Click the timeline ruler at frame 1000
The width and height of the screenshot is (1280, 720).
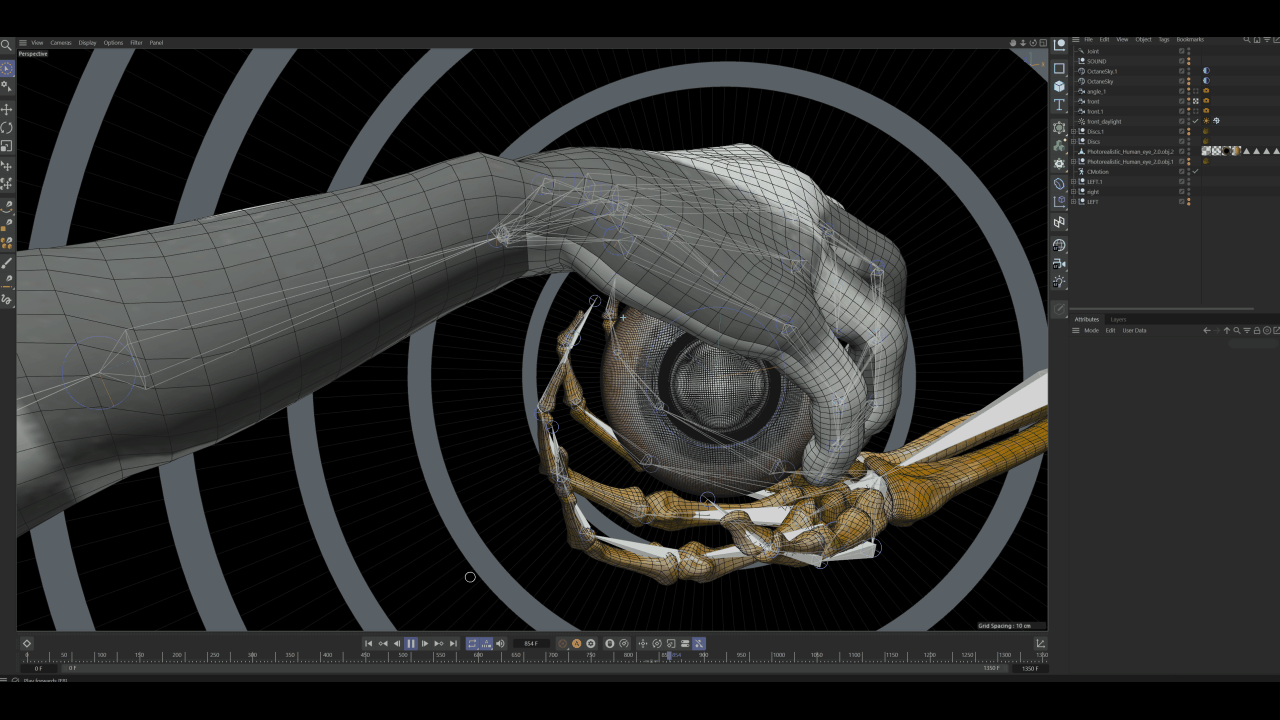778,656
